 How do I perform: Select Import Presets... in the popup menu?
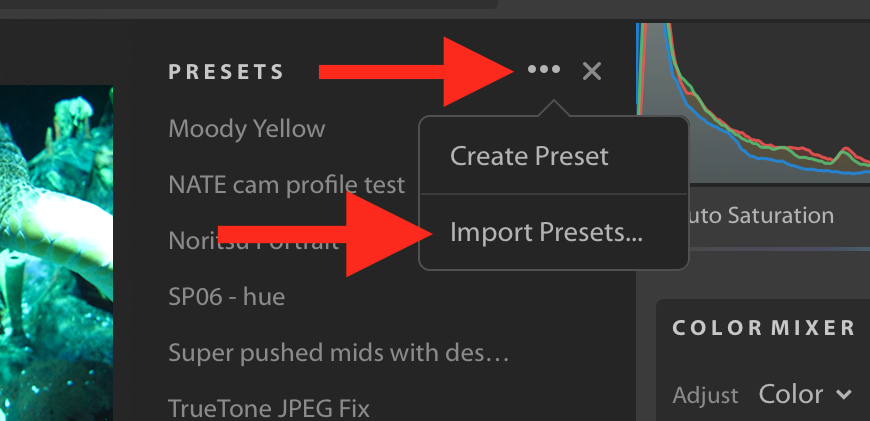pos(546,233)
